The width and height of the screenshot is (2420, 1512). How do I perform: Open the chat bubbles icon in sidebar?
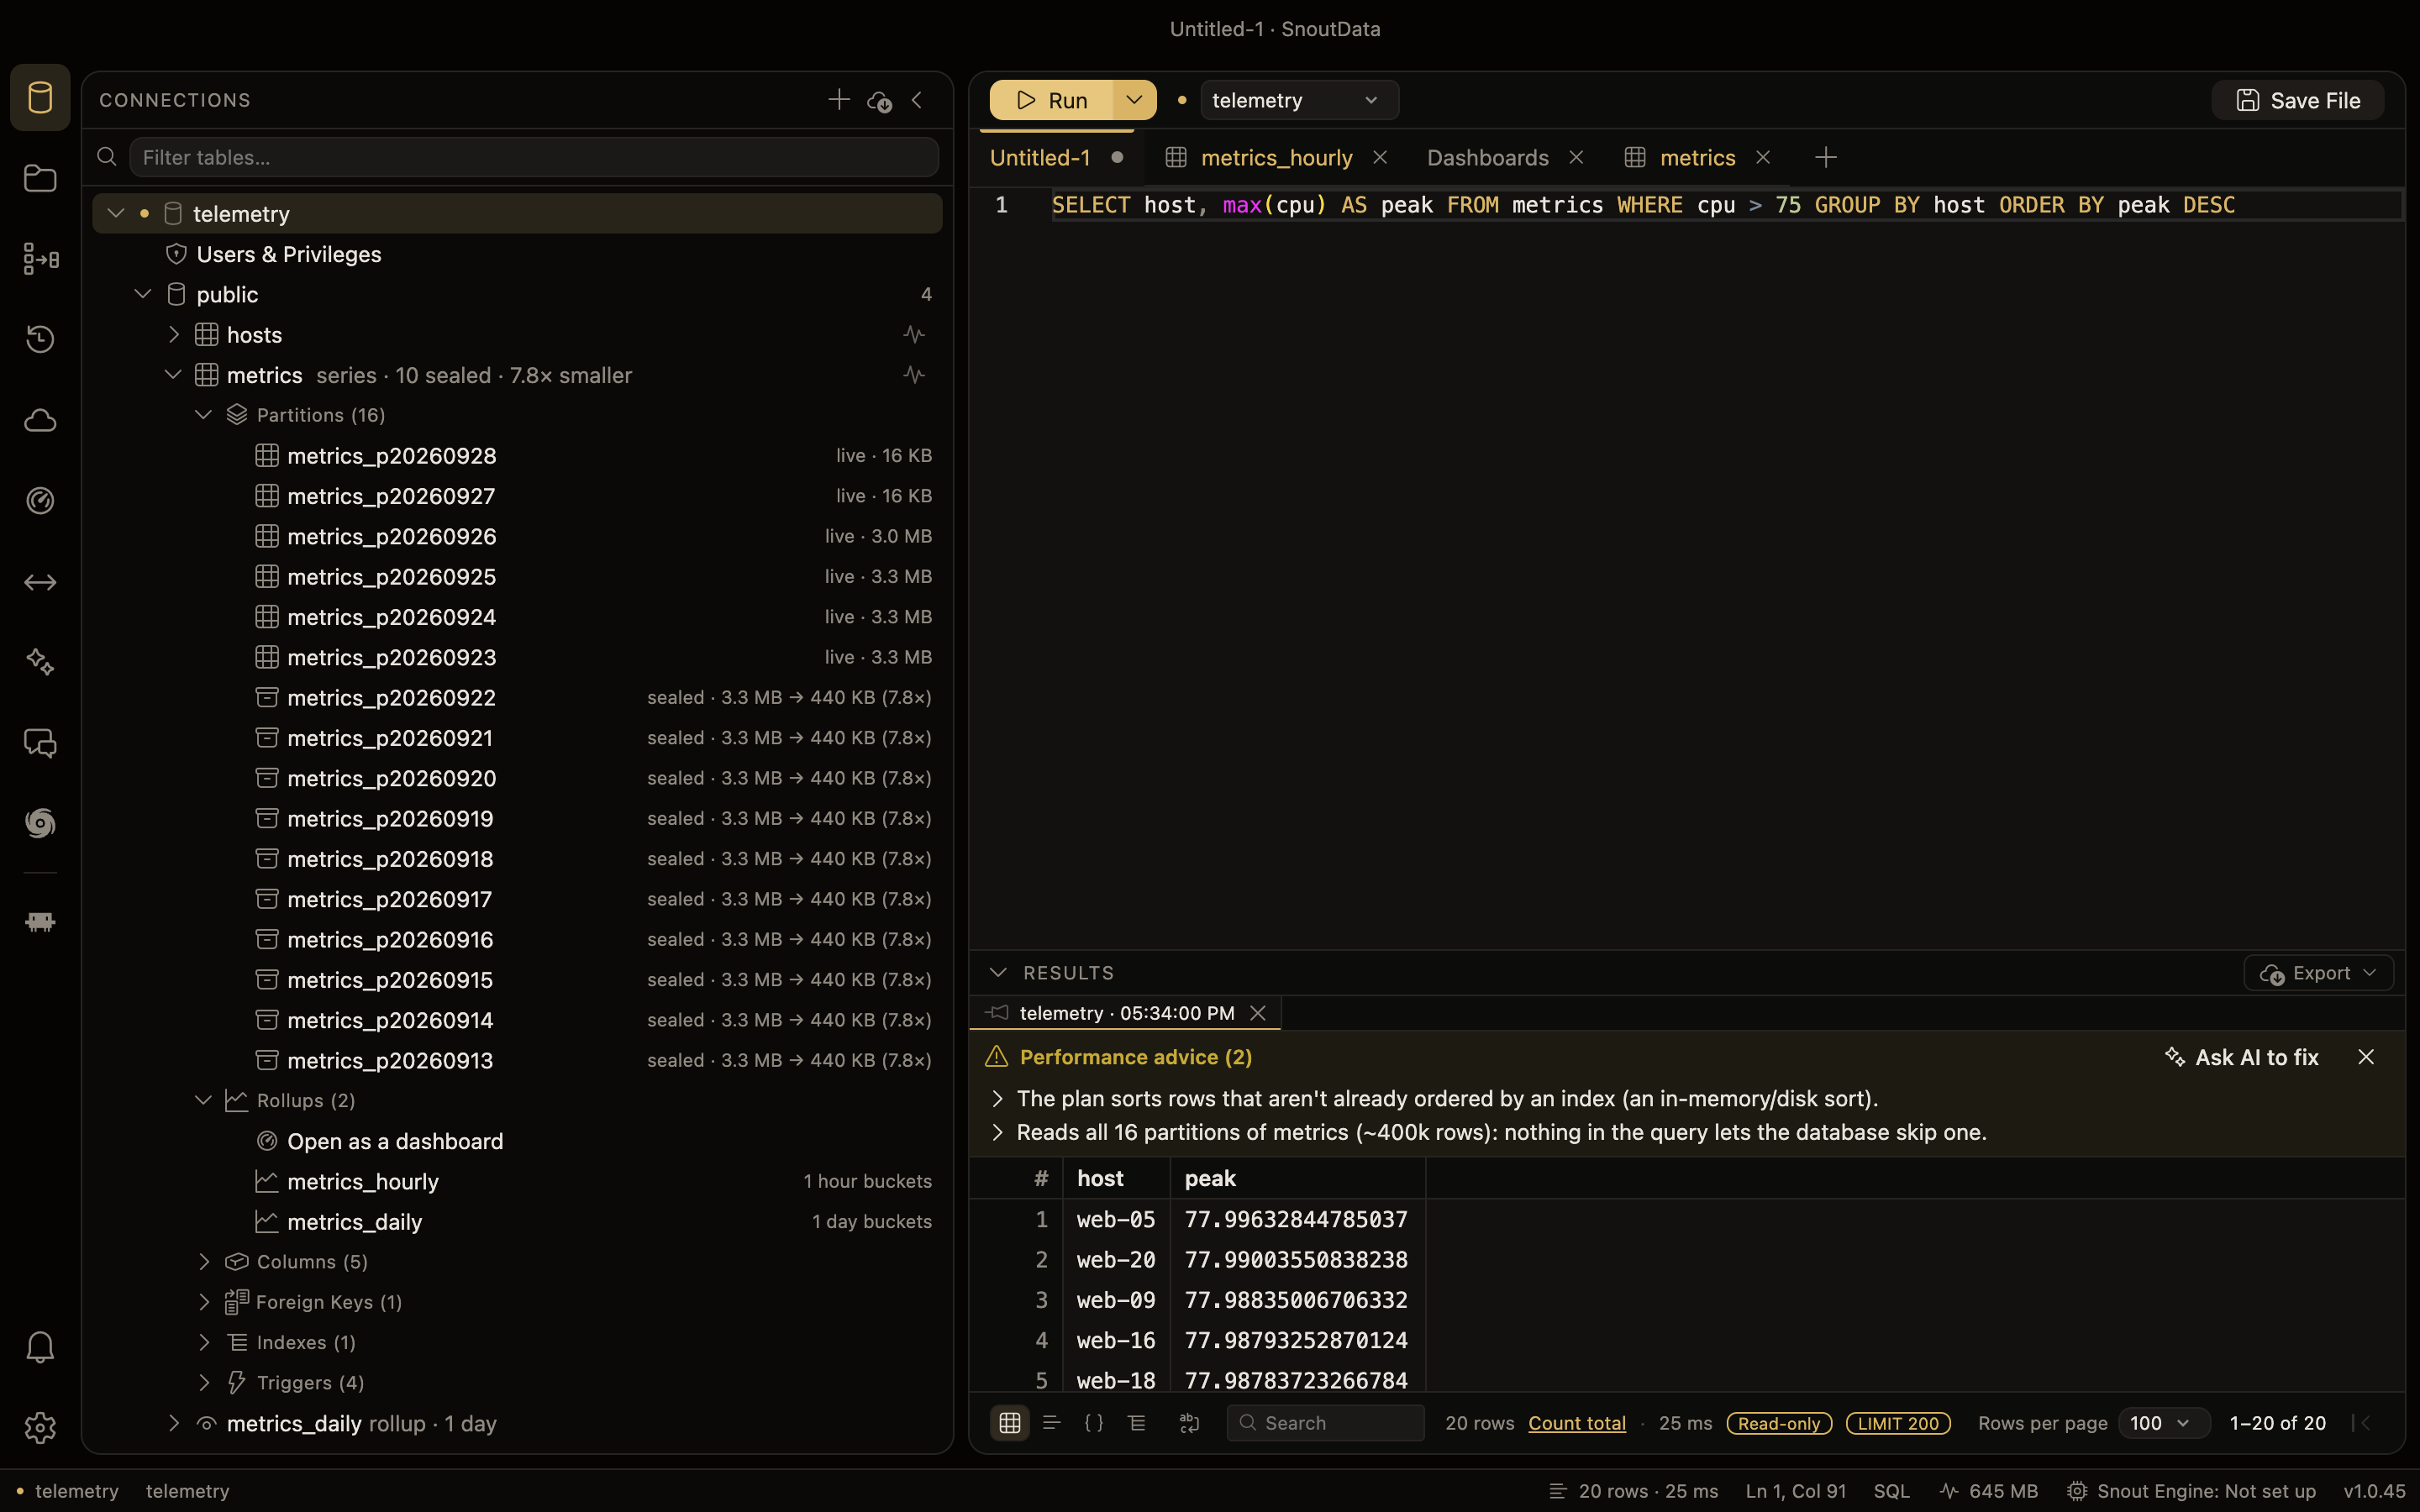click(x=40, y=743)
